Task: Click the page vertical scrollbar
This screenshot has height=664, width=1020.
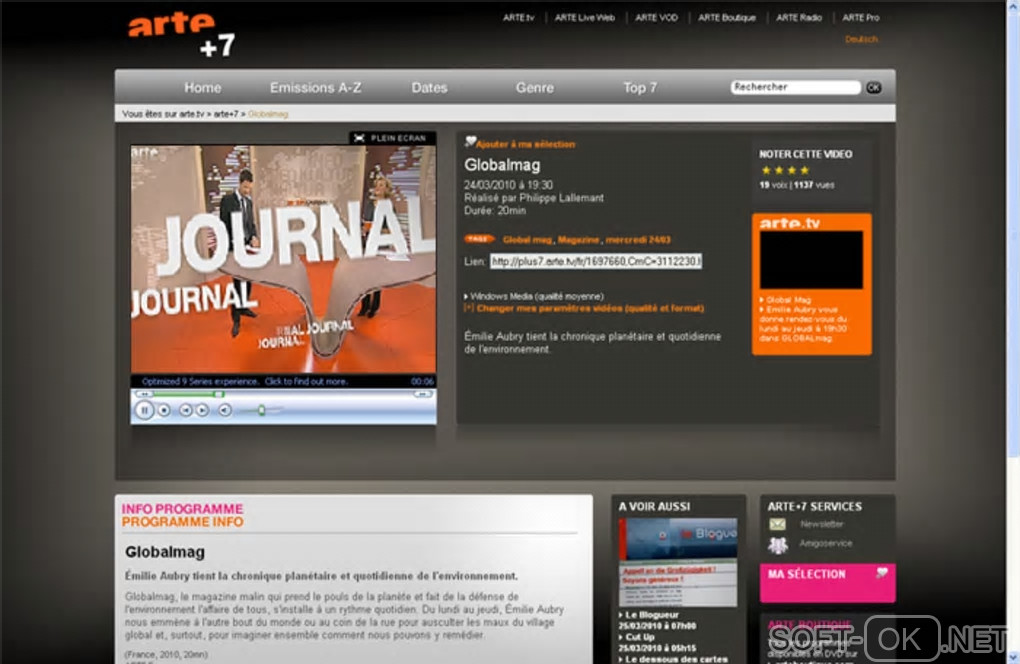Action: (1013, 332)
